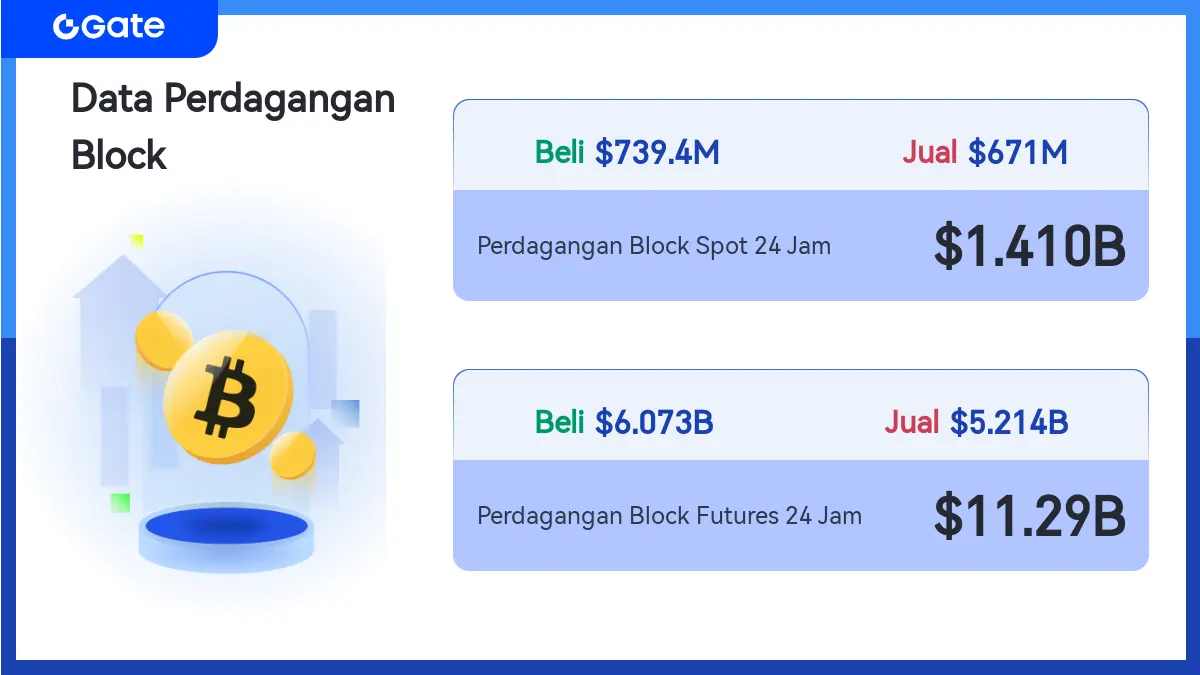The width and height of the screenshot is (1200, 675).
Task: Click the small gold coin lower right
Action: click(x=293, y=455)
